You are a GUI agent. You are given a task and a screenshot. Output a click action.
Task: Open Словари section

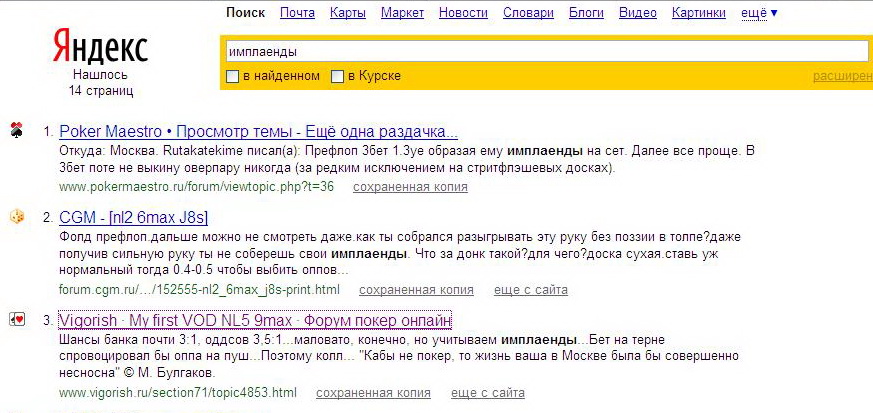click(528, 12)
